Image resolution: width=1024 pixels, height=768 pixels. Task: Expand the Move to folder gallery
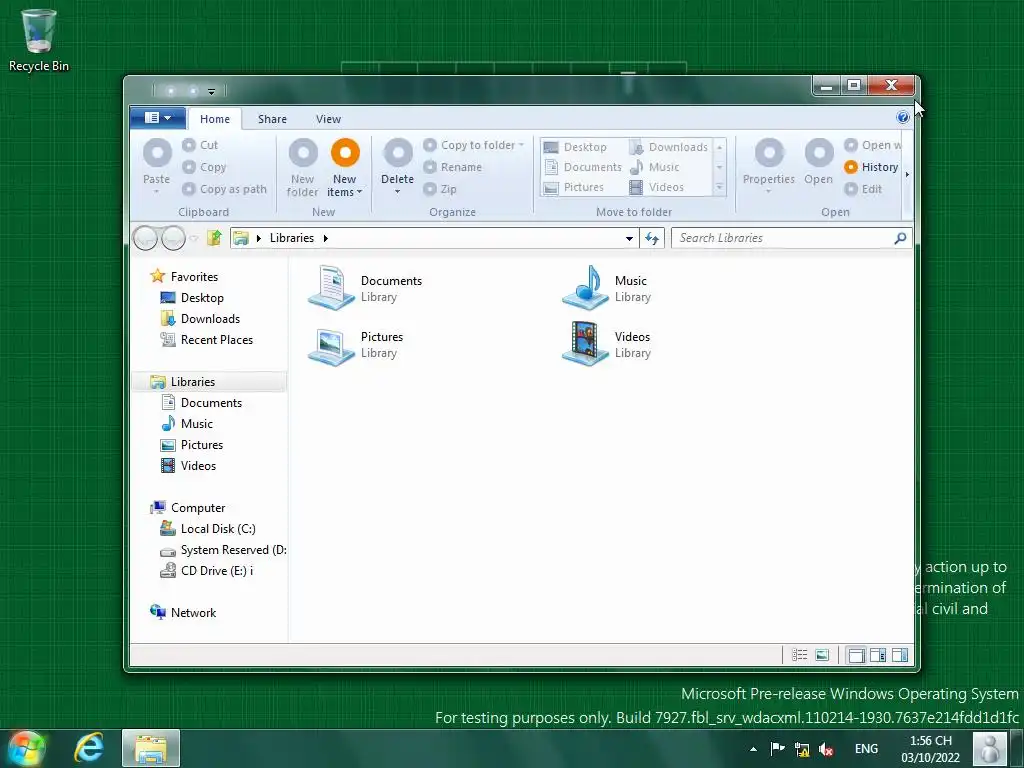click(x=720, y=187)
